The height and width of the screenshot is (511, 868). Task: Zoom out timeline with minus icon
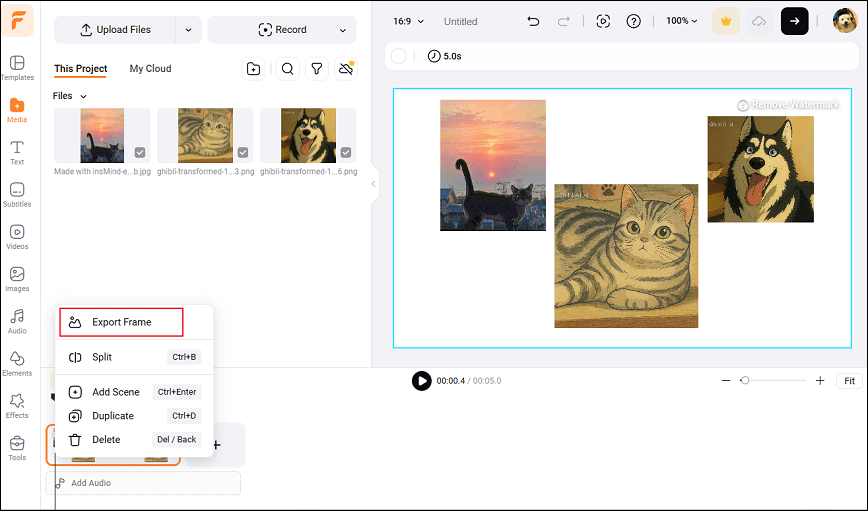726,381
